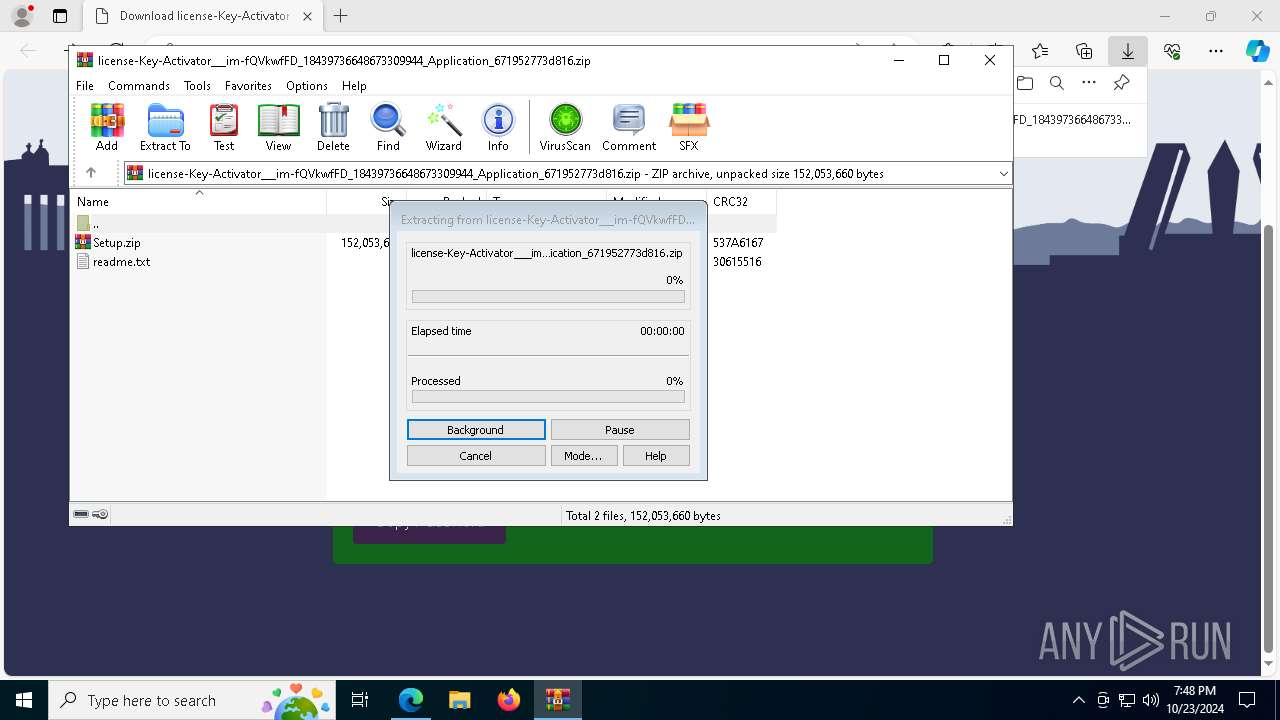Click the browser page vertical scrollbar
The image size is (1280, 720).
[x=1270, y=438]
